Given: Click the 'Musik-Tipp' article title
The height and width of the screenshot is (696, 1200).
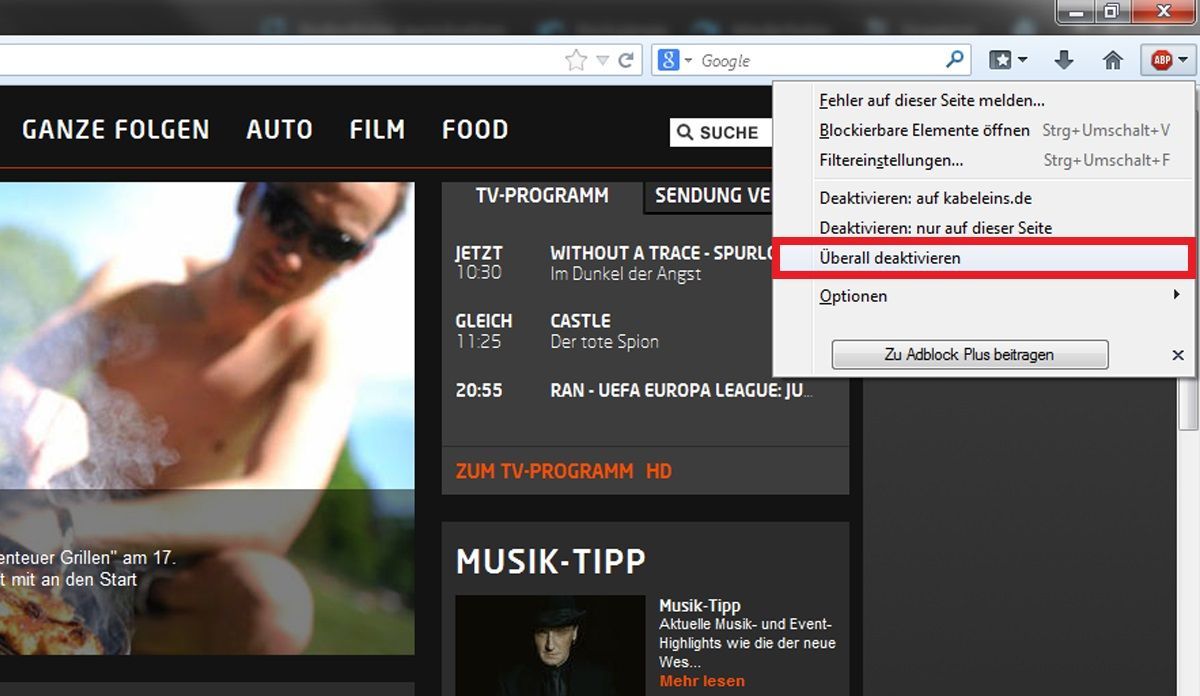Looking at the screenshot, I should tap(700, 605).
